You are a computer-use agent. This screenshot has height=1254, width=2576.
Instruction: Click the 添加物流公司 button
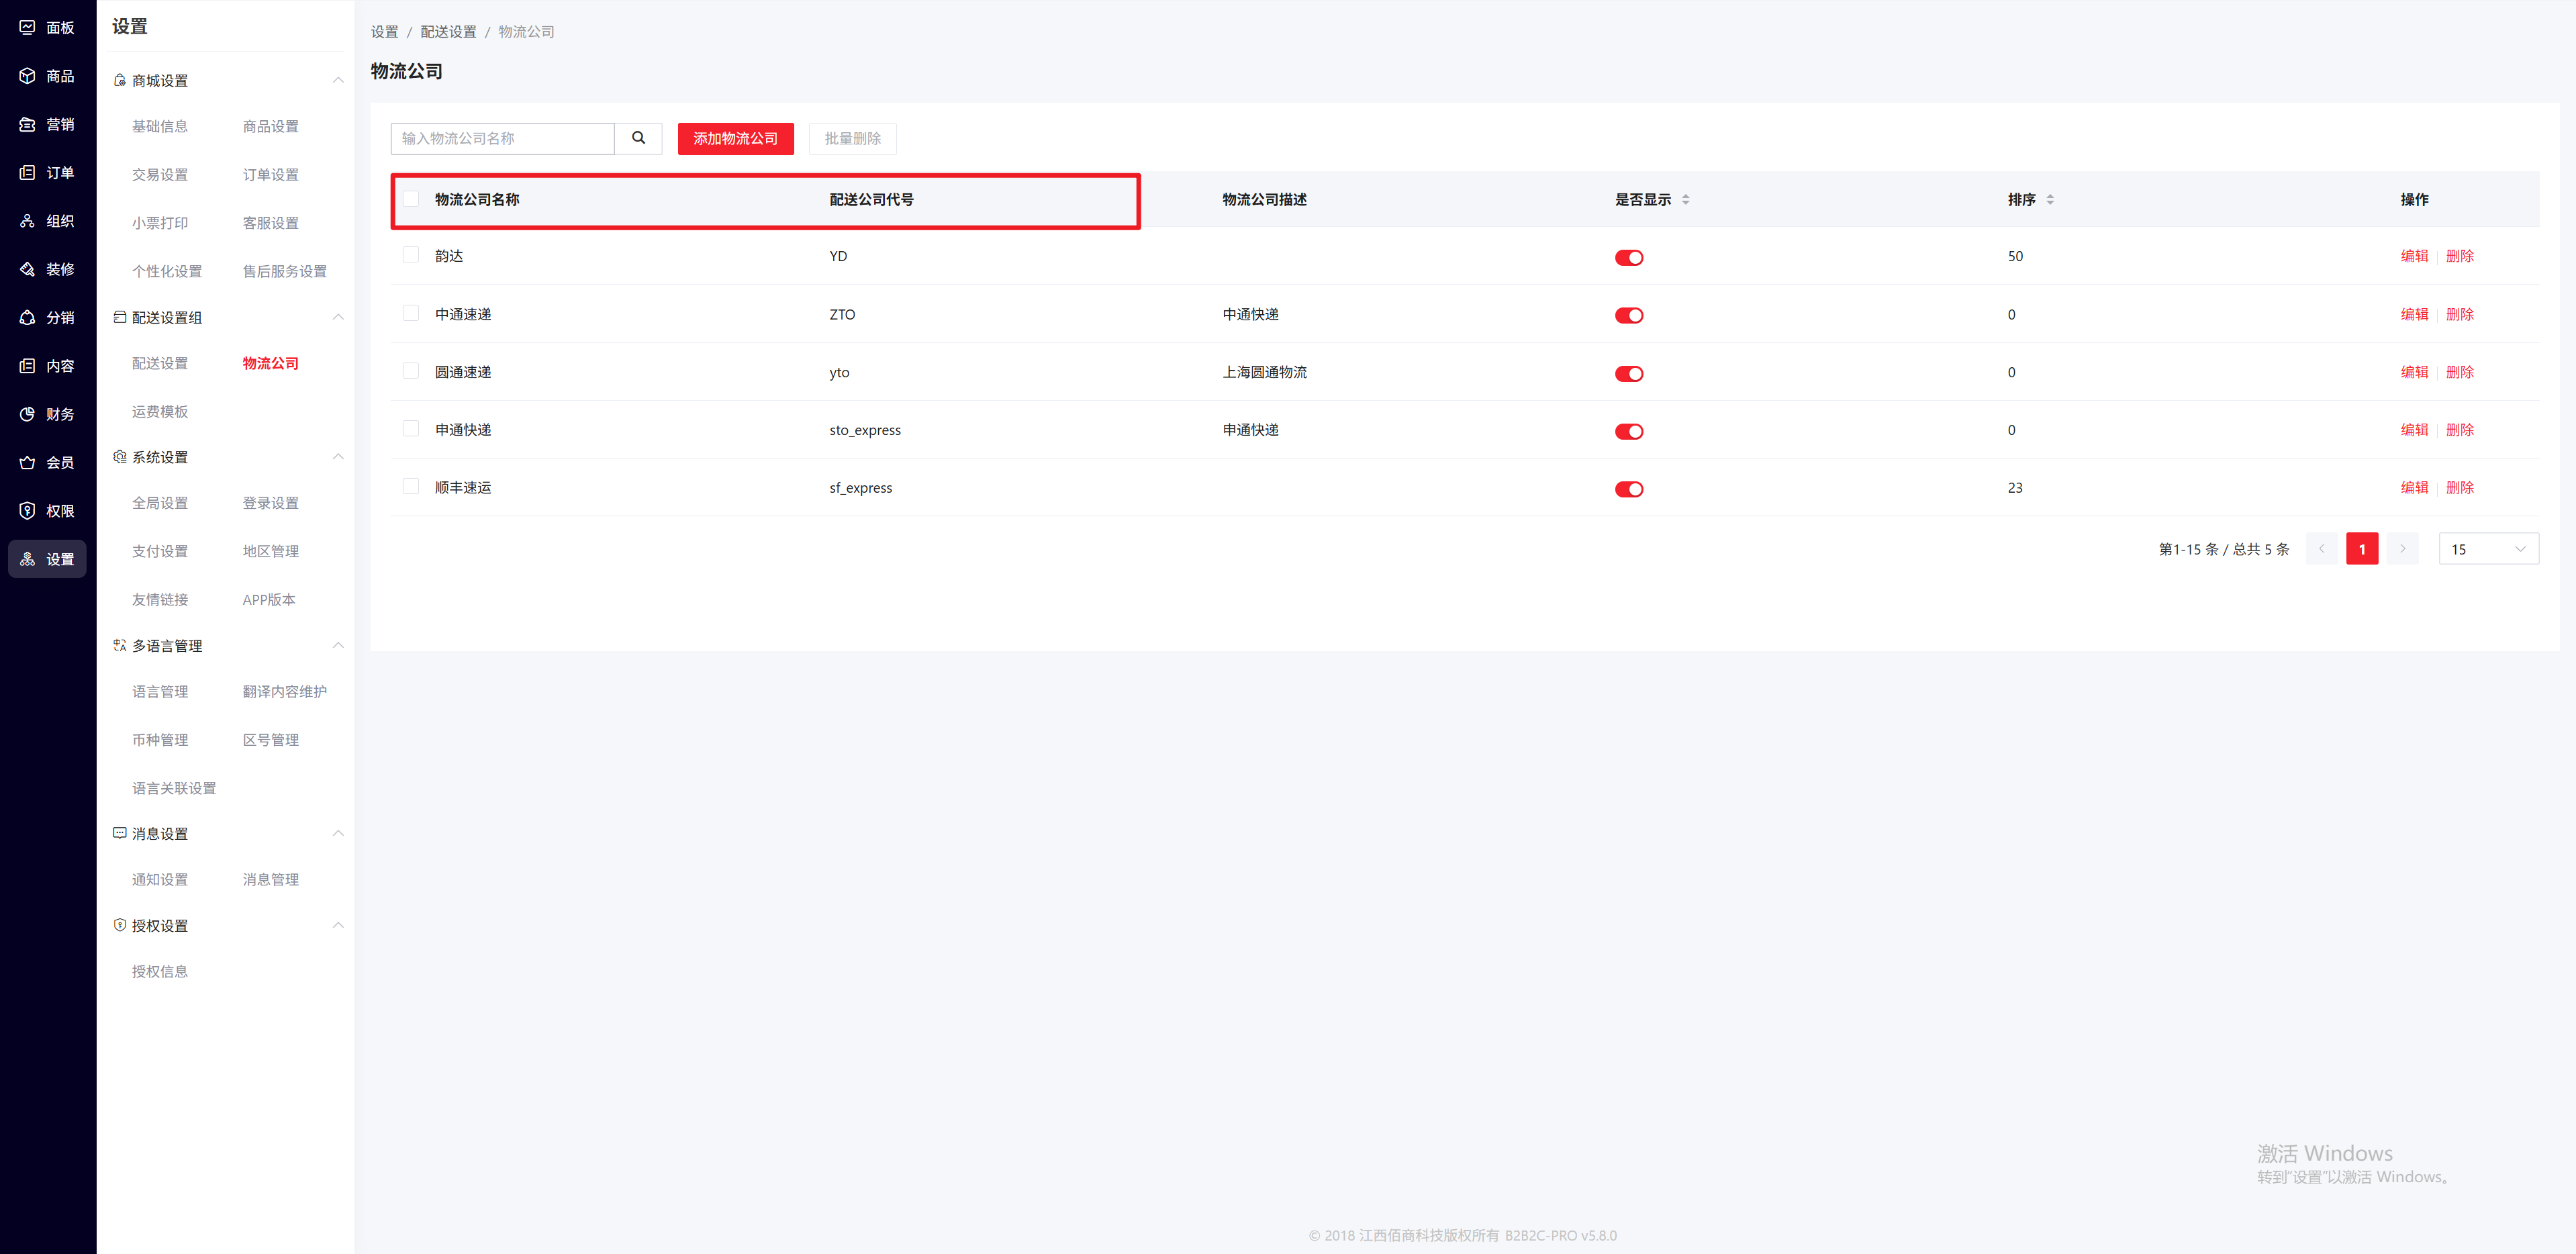click(x=735, y=138)
